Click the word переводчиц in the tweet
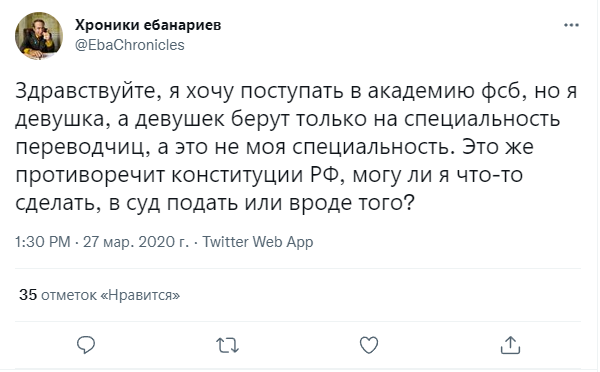This screenshot has width=600, height=372. coord(82,148)
